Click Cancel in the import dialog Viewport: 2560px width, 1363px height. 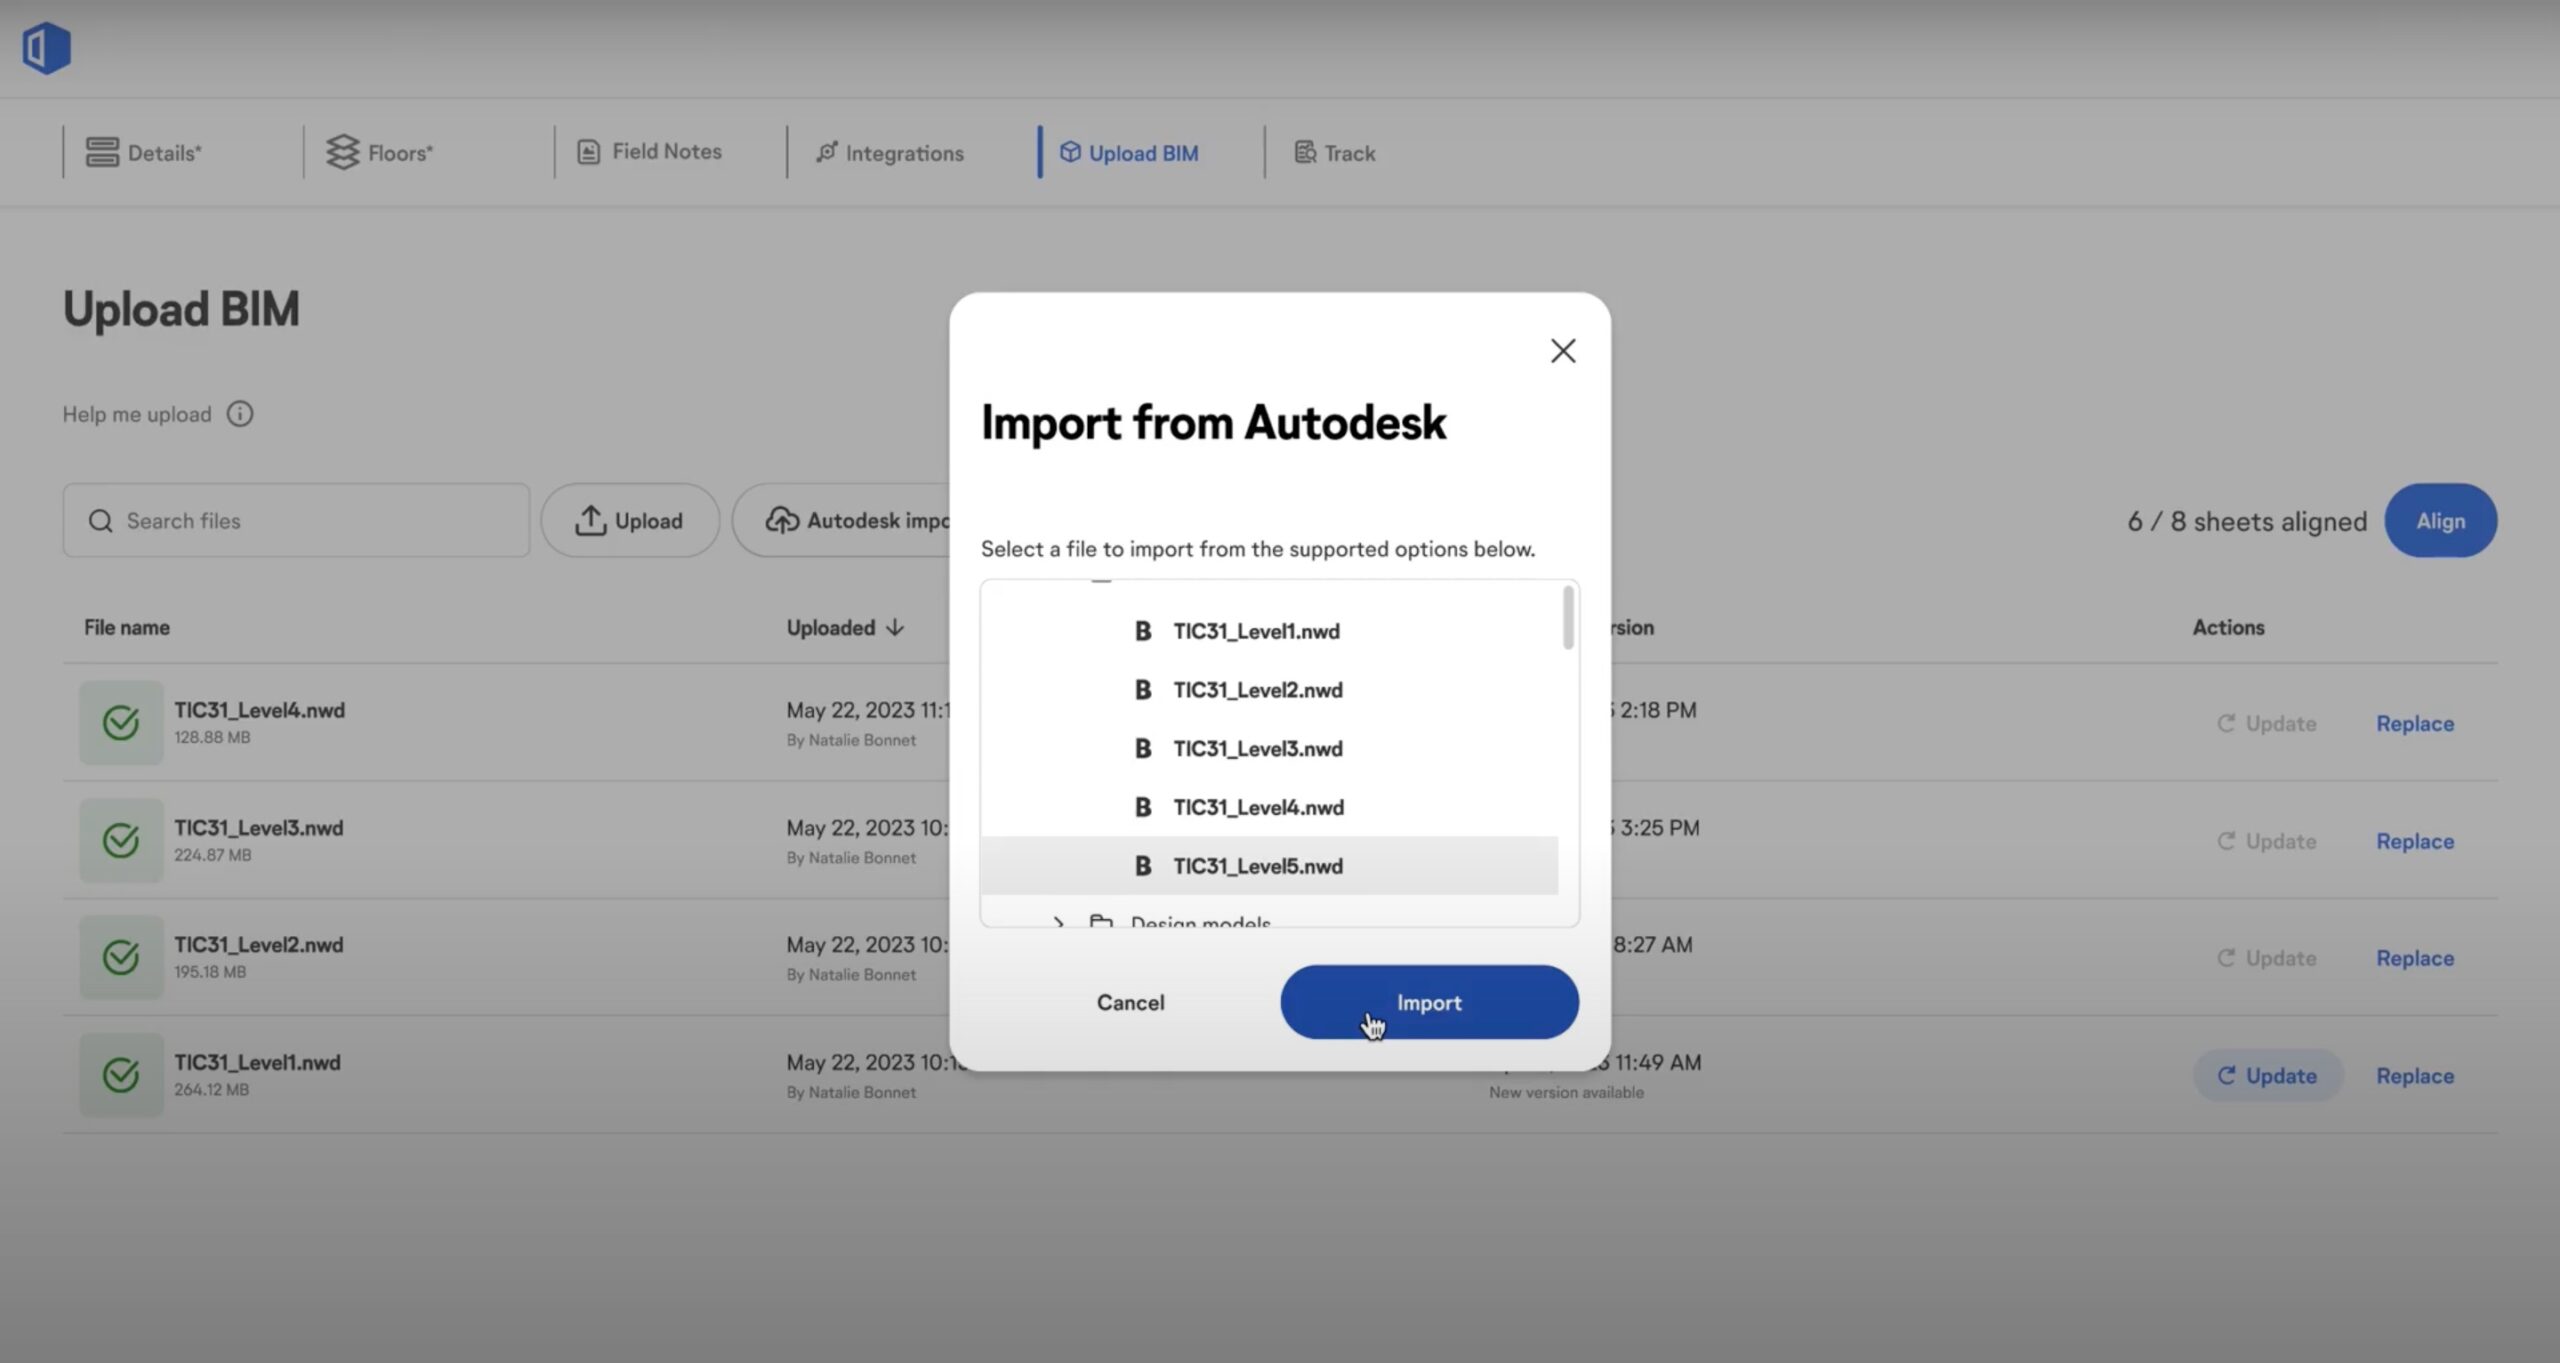pyautogui.click(x=1130, y=1002)
